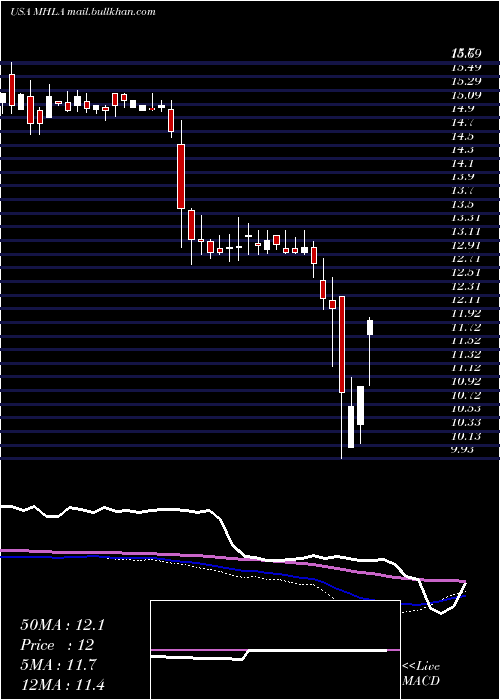
Task: Click the 15.49 price axis label
Action: [466, 67]
